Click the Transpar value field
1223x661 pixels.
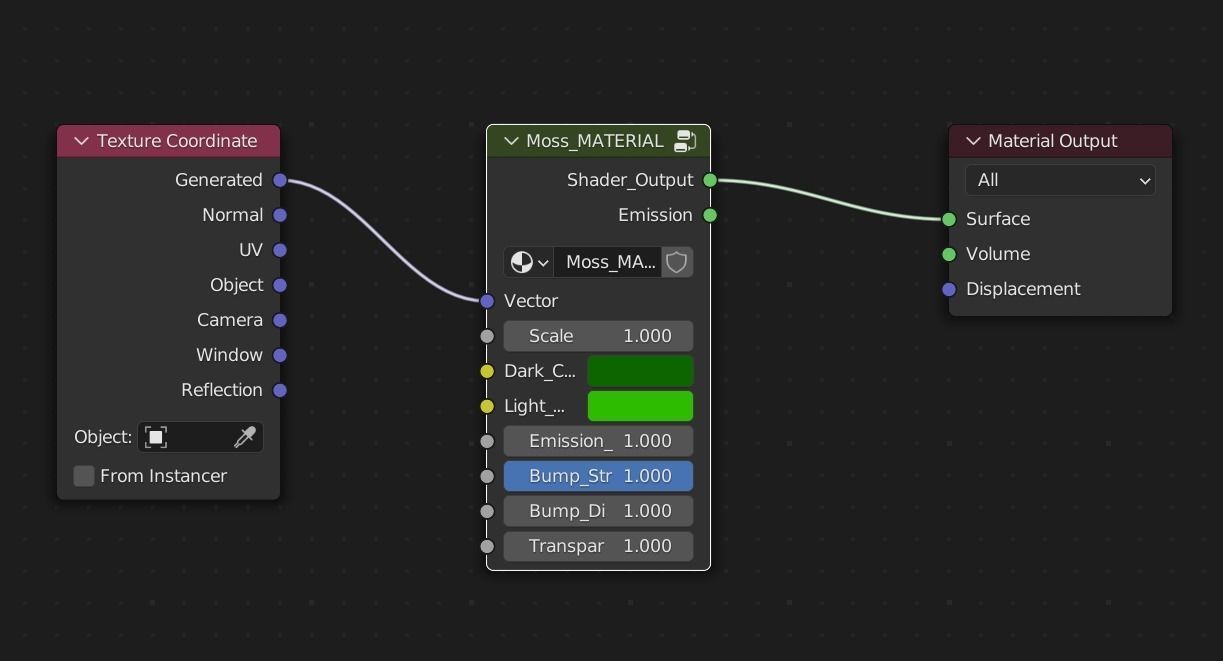pos(598,546)
